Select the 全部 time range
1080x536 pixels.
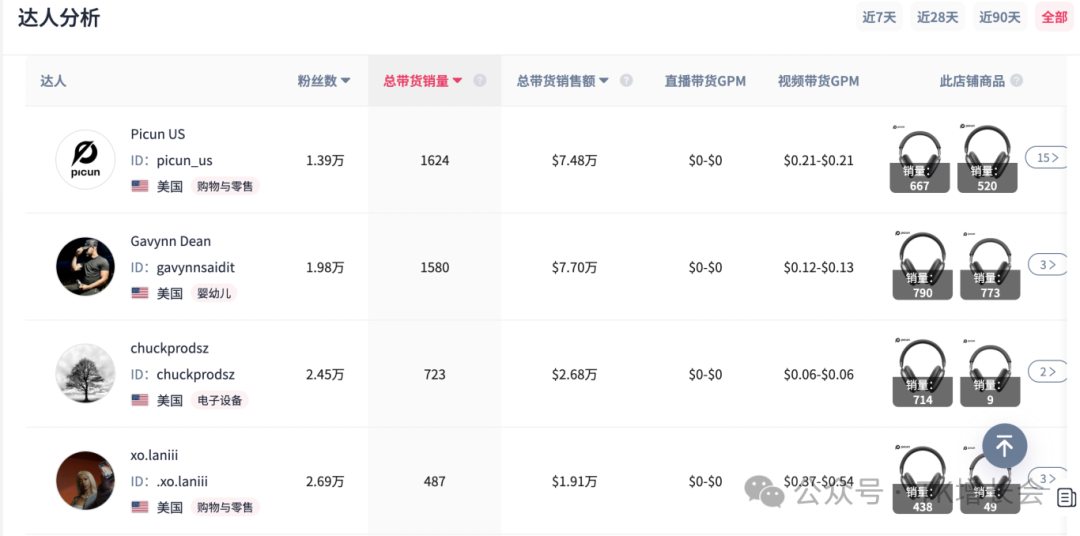(x=1054, y=17)
